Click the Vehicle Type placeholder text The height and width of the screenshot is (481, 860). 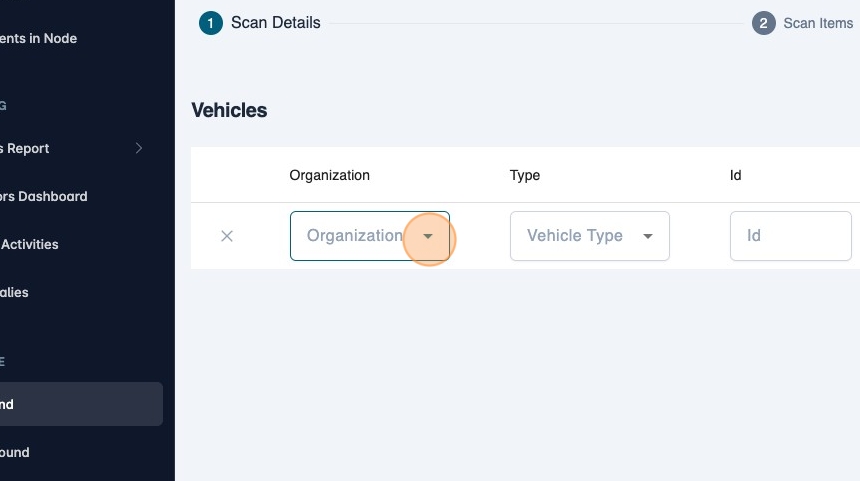(x=574, y=236)
